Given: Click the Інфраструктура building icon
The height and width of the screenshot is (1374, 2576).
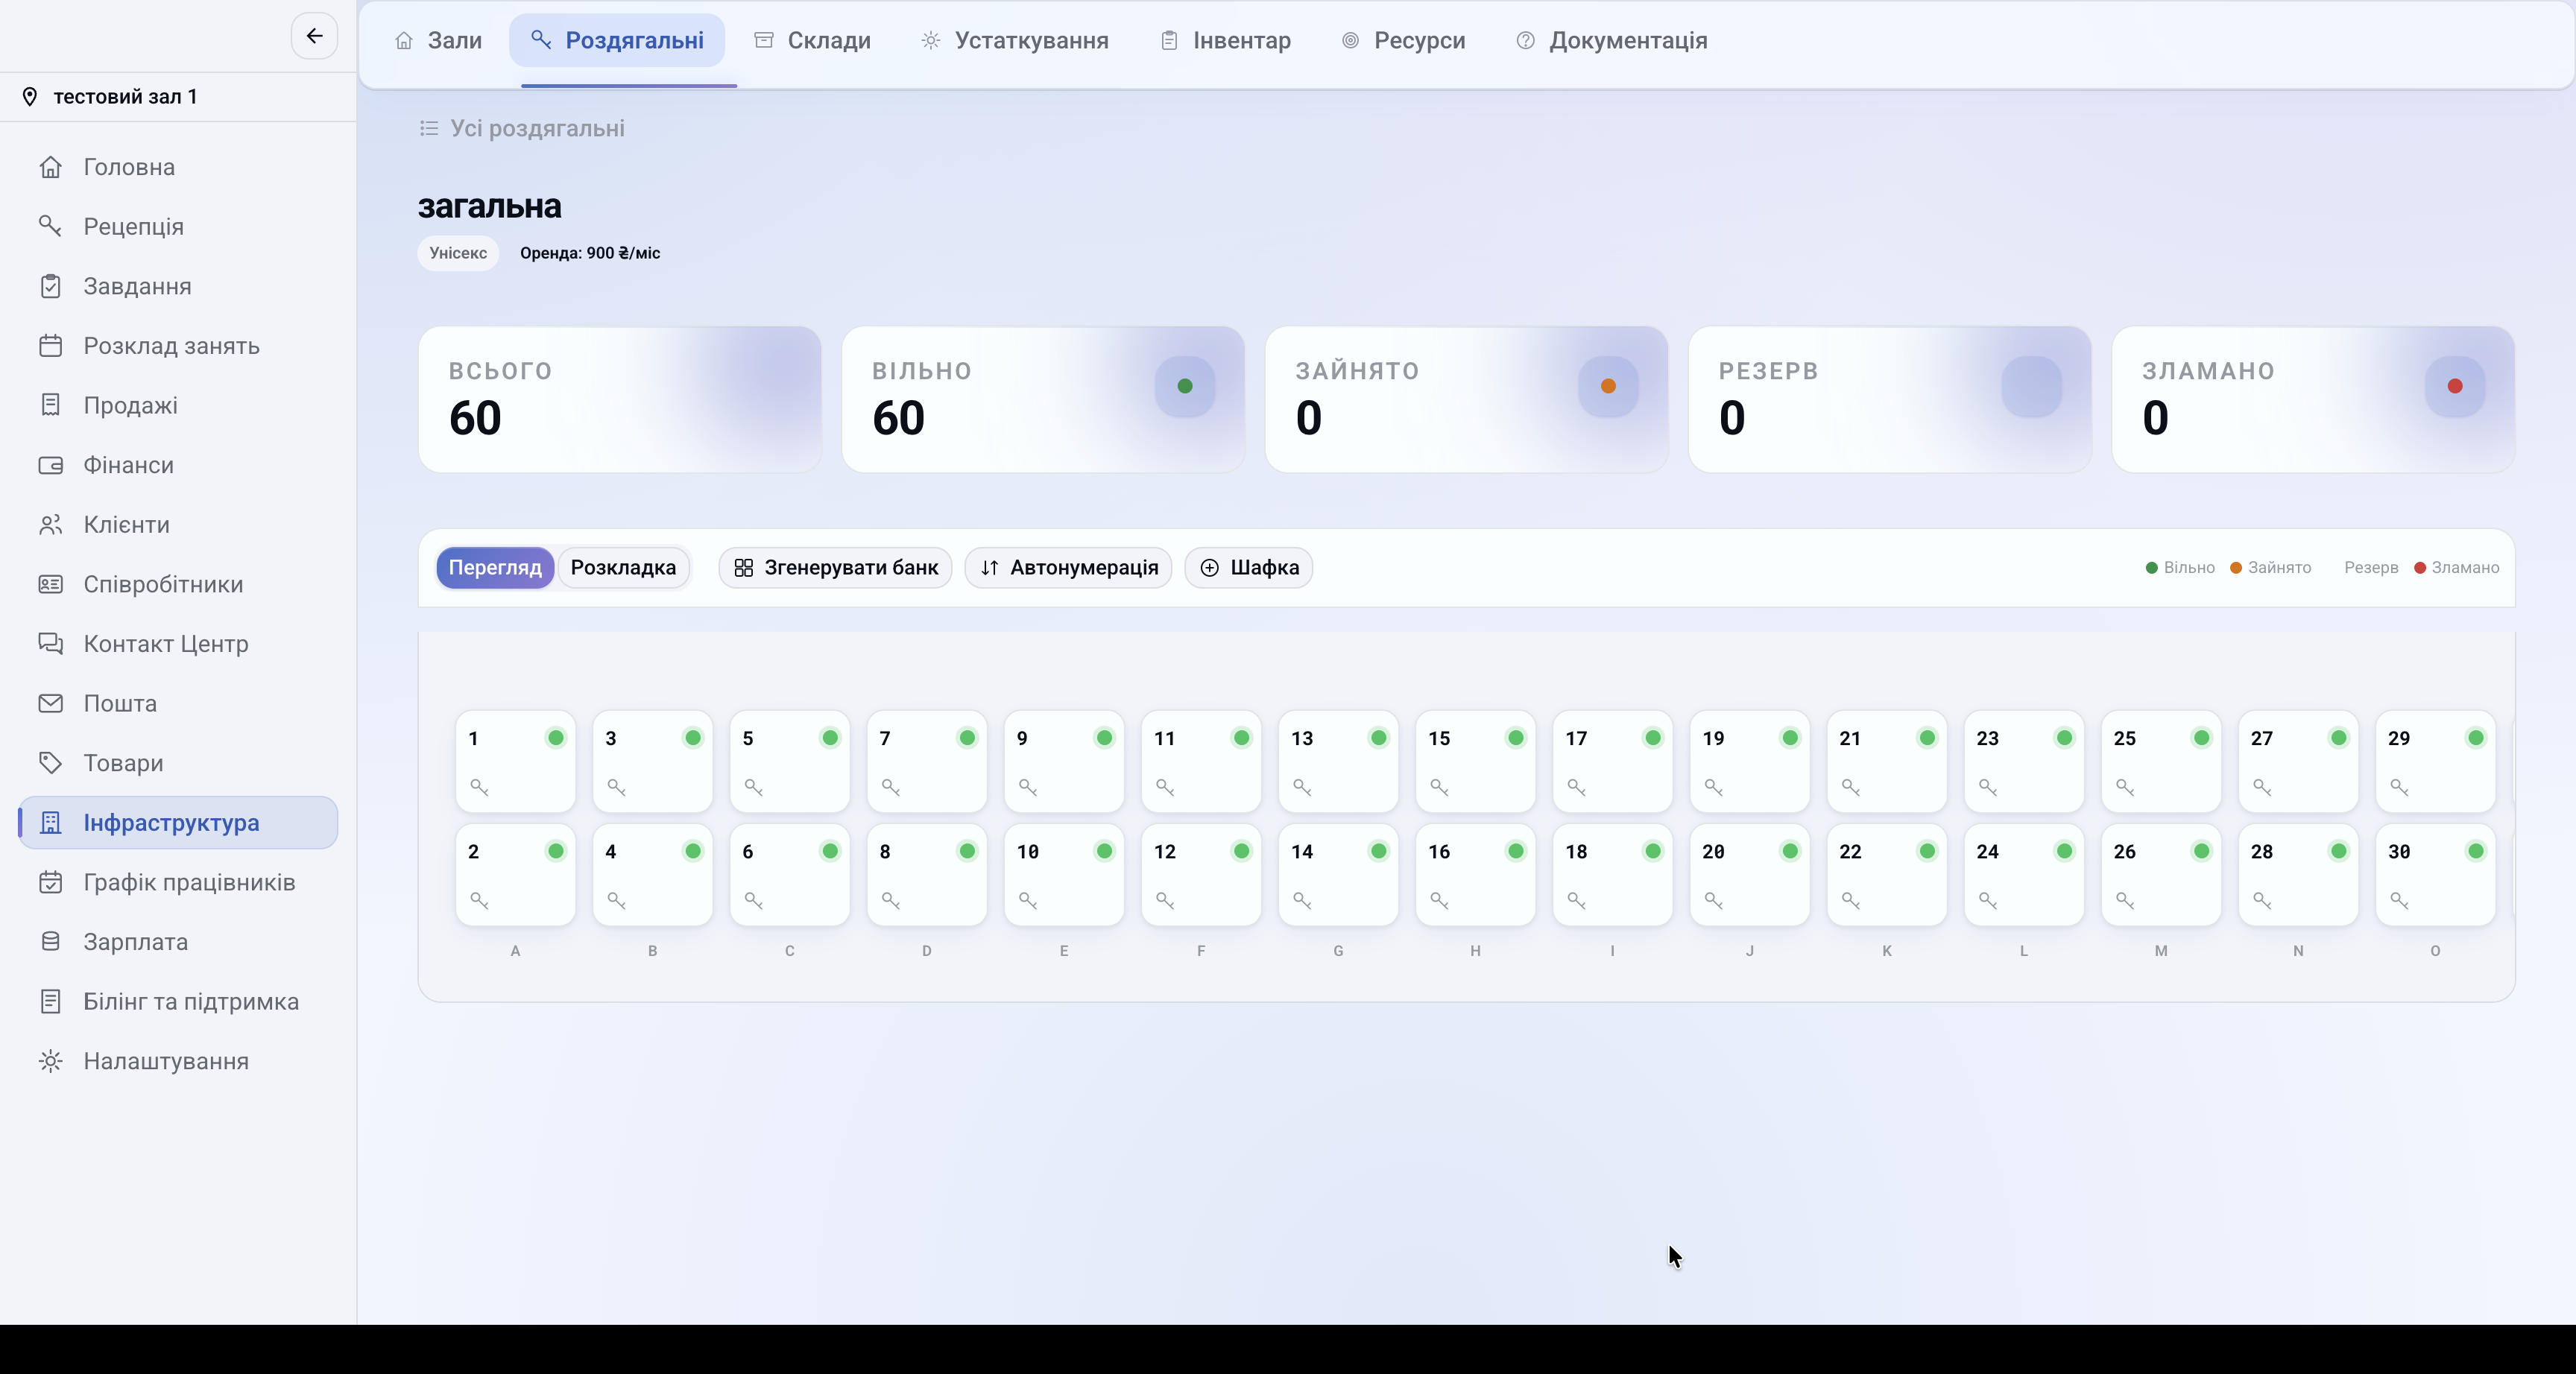Looking at the screenshot, I should coord(50,823).
